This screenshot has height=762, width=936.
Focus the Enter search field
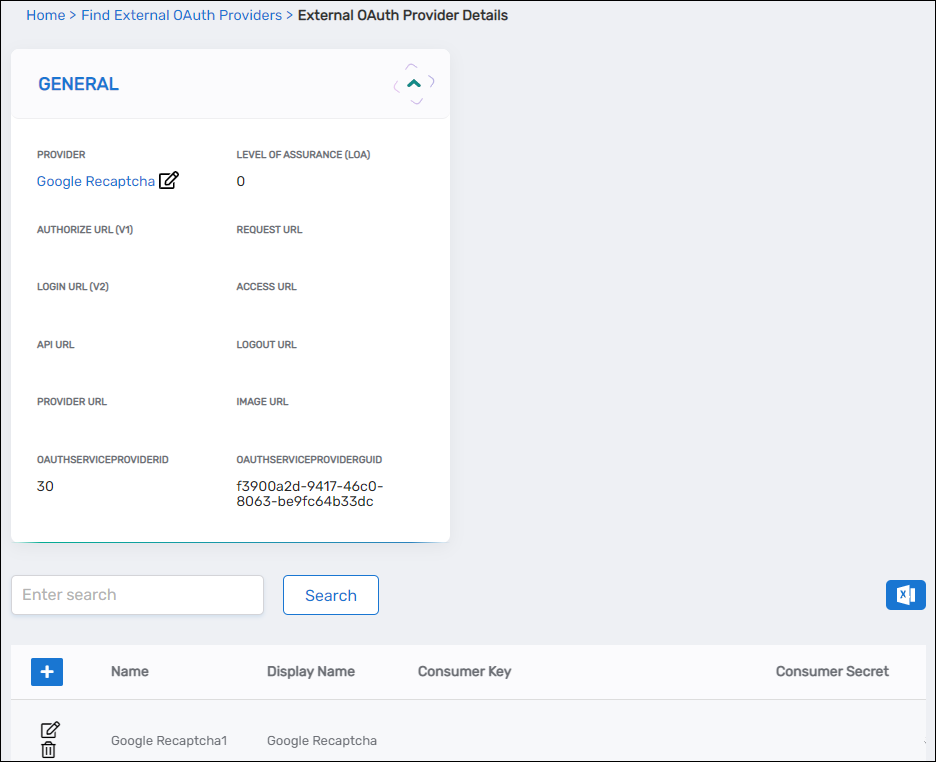[137, 595]
